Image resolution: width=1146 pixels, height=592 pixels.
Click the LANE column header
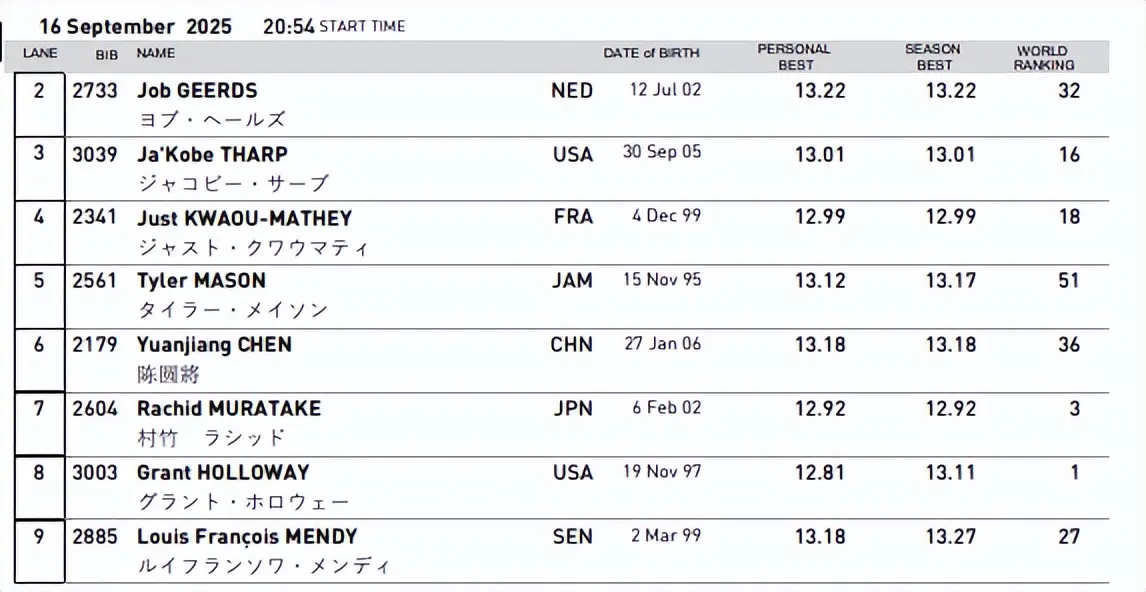[x=40, y=54]
